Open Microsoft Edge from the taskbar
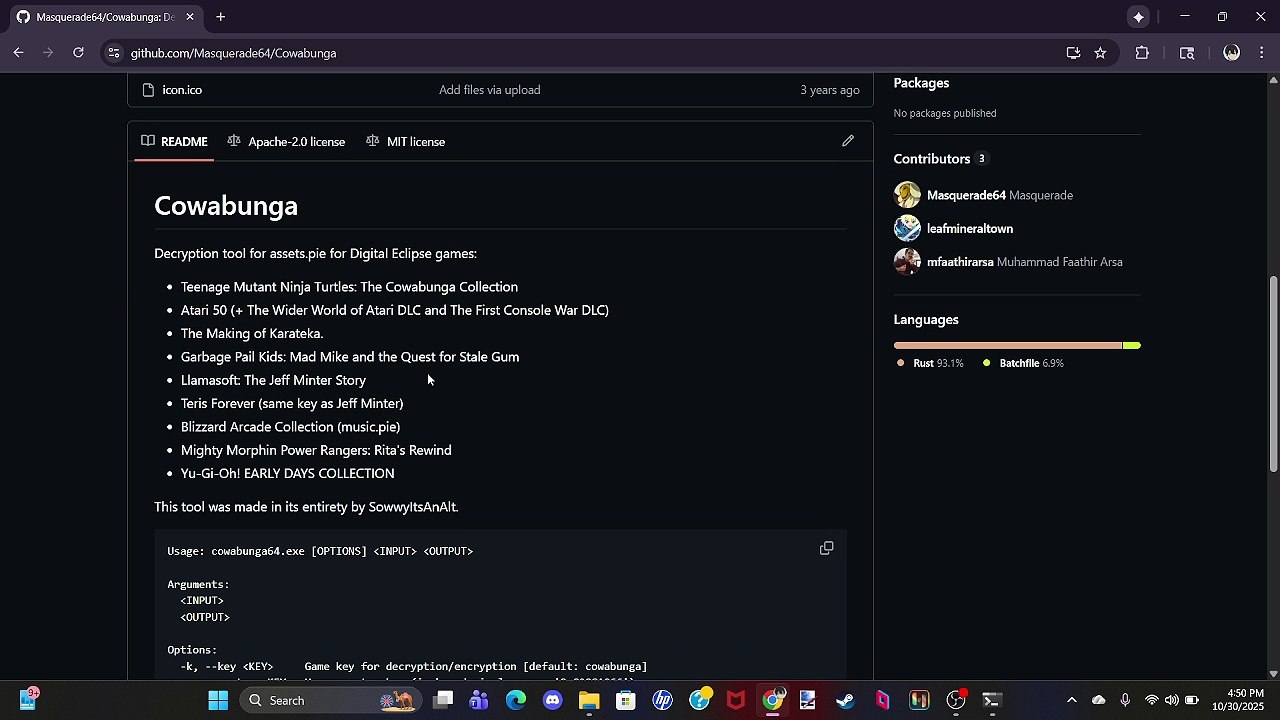The image size is (1280, 720). pyautogui.click(x=516, y=700)
